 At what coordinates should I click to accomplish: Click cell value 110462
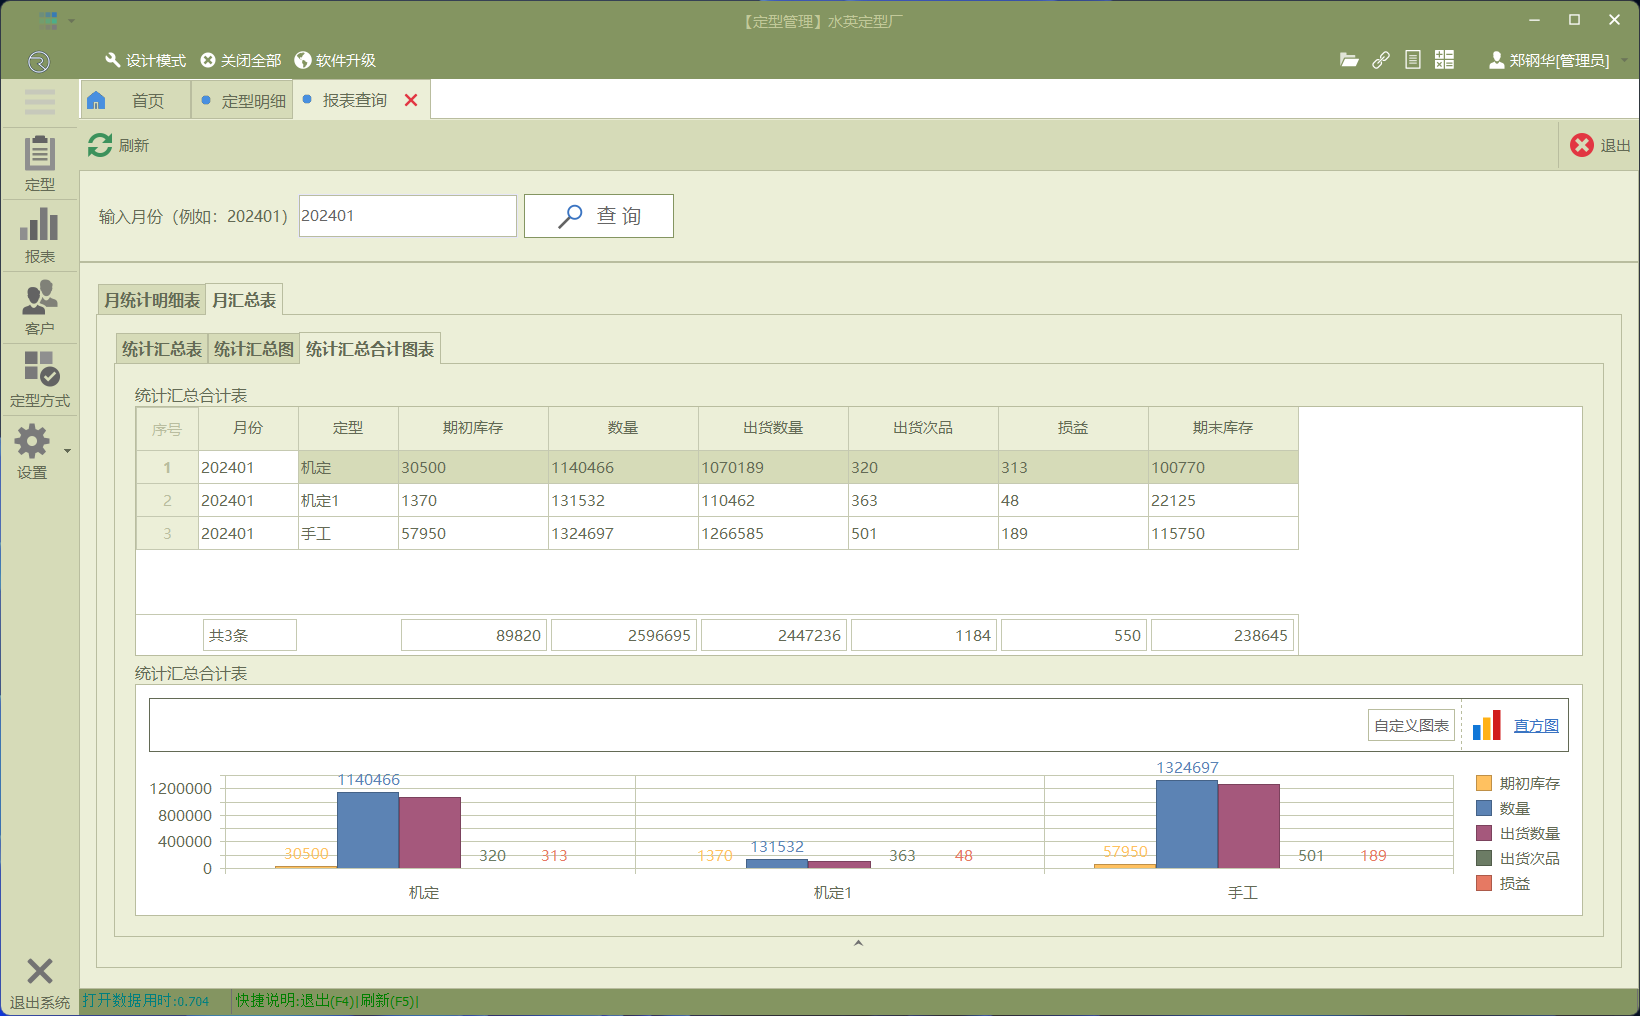pos(773,500)
